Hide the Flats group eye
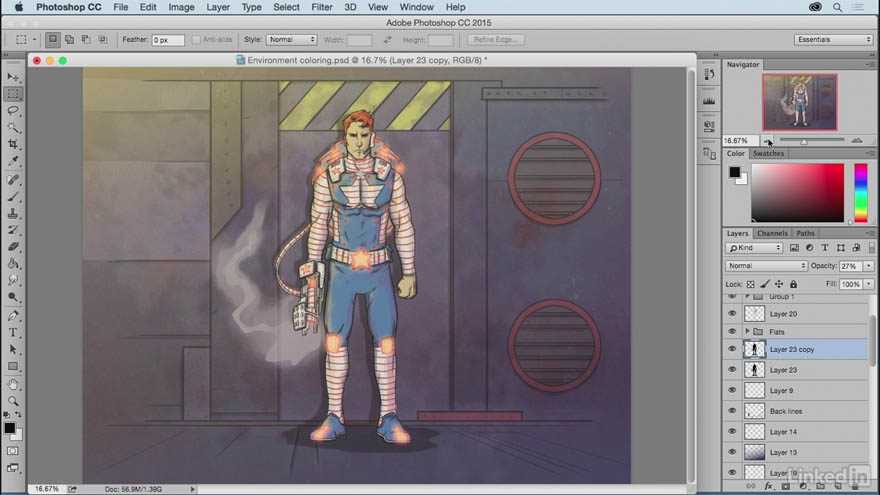Image resolution: width=880 pixels, height=495 pixels. (x=732, y=332)
